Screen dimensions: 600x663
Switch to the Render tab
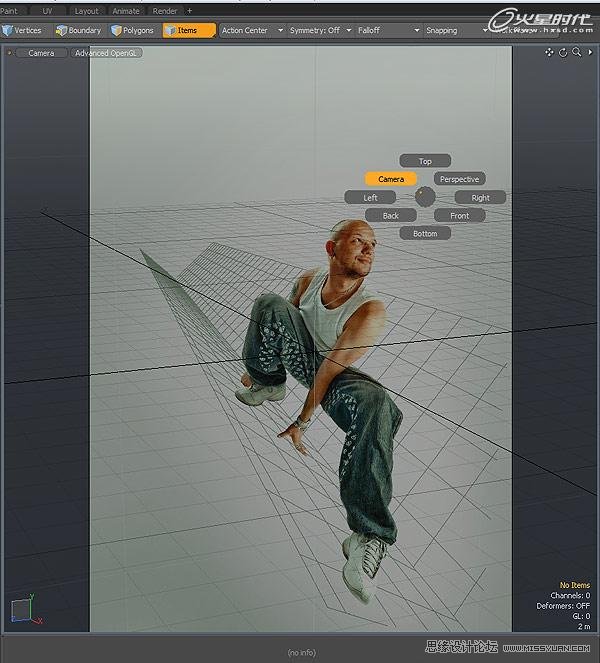pyautogui.click(x=165, y=11)
